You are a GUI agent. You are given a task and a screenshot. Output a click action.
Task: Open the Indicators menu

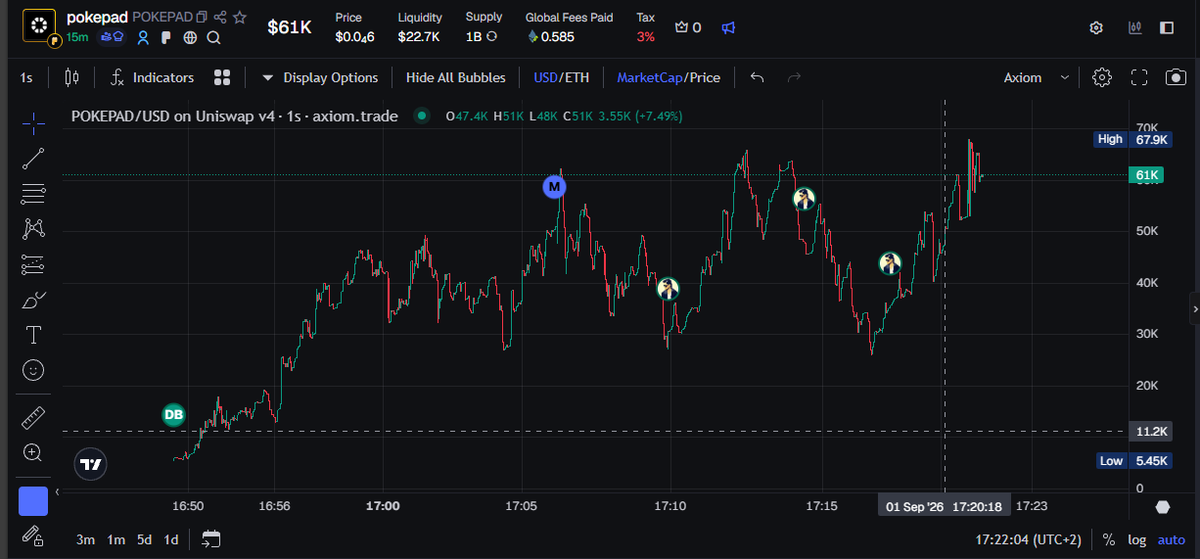(x=152, y=77)
